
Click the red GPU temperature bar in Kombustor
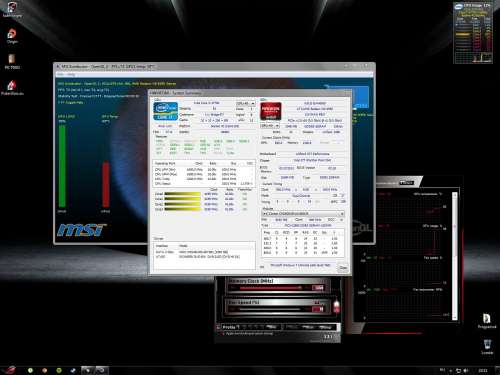[106, 184]
